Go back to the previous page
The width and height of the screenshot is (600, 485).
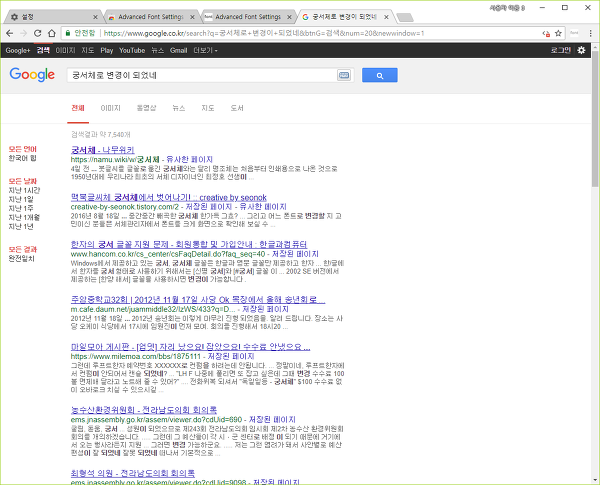click(x=10, y=33)
